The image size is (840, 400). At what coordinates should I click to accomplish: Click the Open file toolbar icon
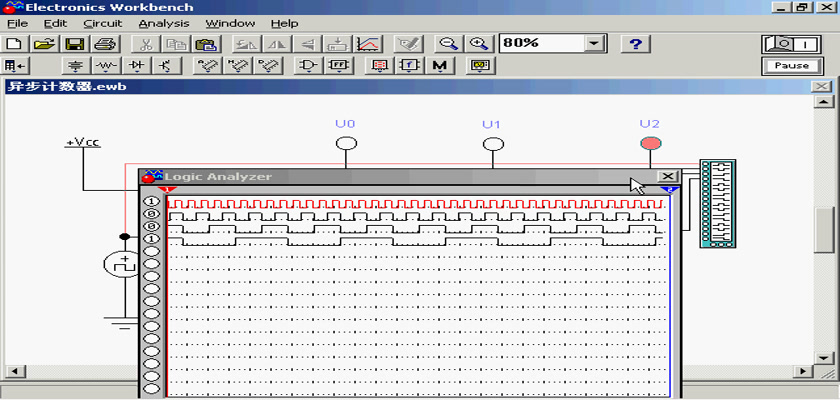pyautogui.click(x=43, y=44)
